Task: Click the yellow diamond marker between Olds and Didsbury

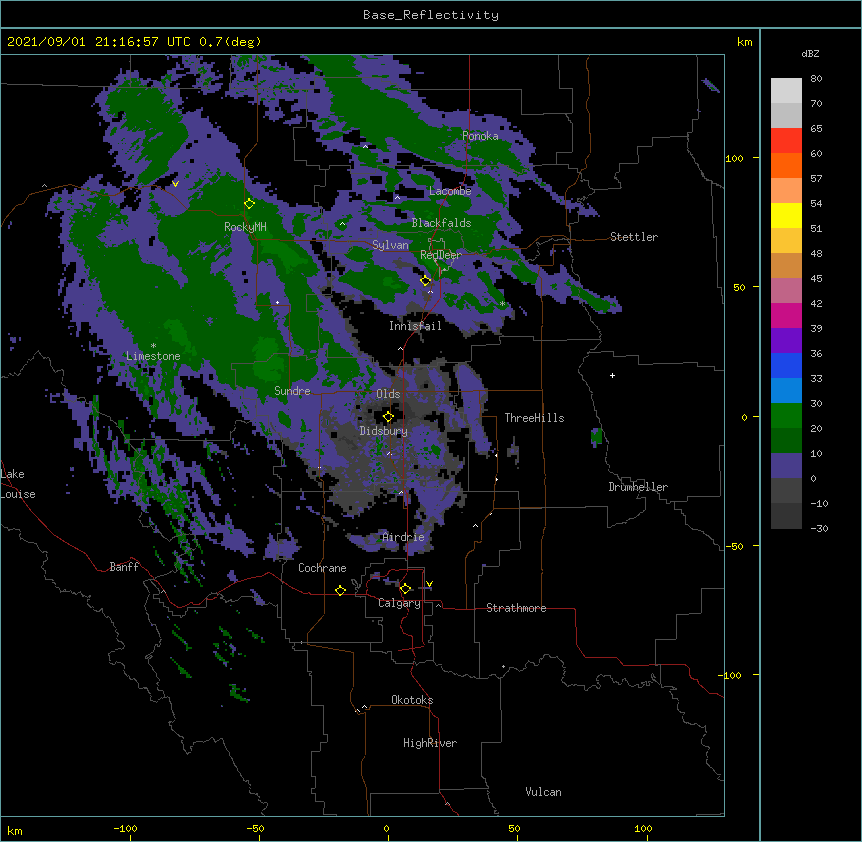Action: coord(388,417)
